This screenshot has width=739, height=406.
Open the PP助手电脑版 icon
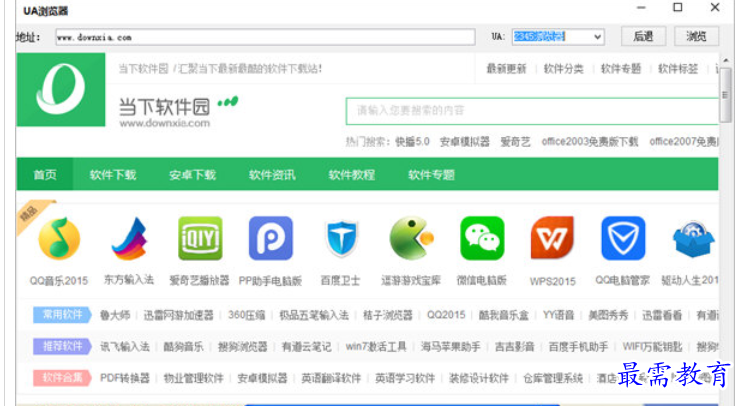[271, 238]
